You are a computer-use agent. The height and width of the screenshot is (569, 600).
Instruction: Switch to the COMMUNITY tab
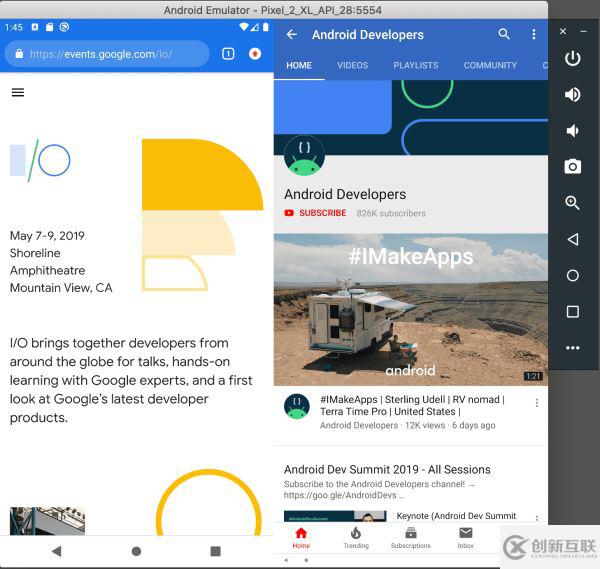[490, 65]
